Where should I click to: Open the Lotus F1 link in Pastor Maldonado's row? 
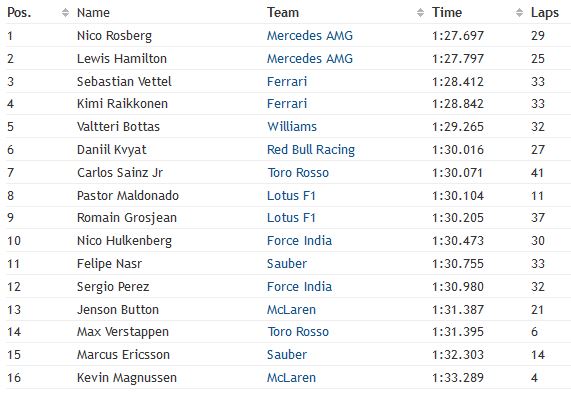(291, 196)
